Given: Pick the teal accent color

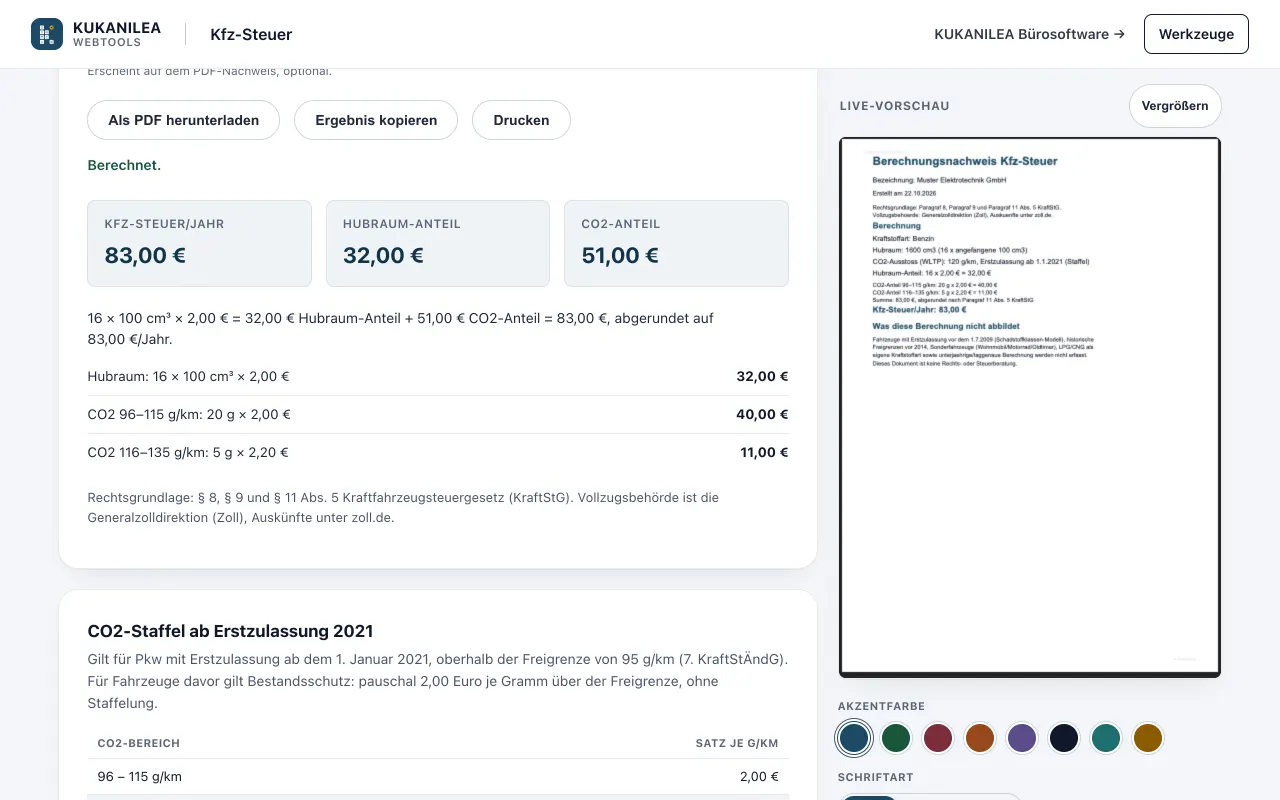Looking at the screenshot, I should click(1106, 738).
